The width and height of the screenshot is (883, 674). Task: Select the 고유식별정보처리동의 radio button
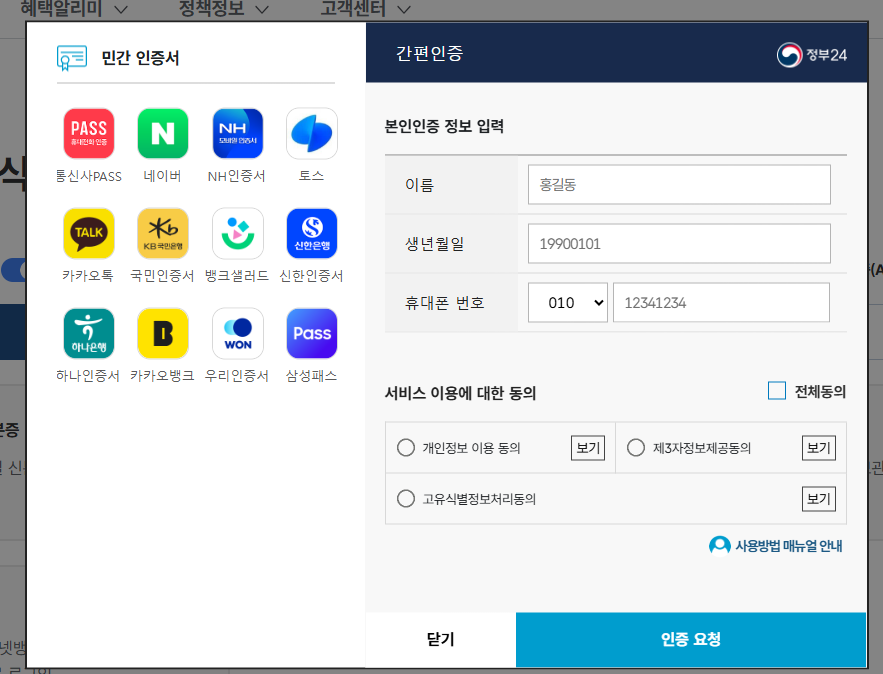pyautogui.click(x=405, y=498)
